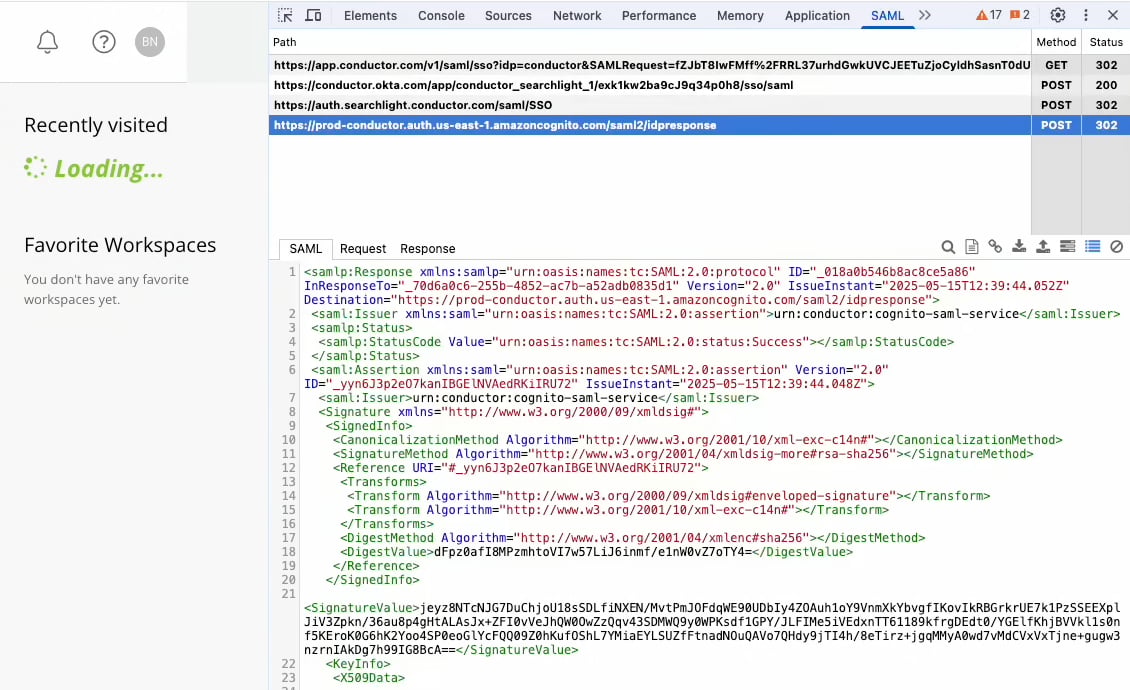Switch to the Console tab
This screenshot has height=690, width=1130.
coord(441,15)
